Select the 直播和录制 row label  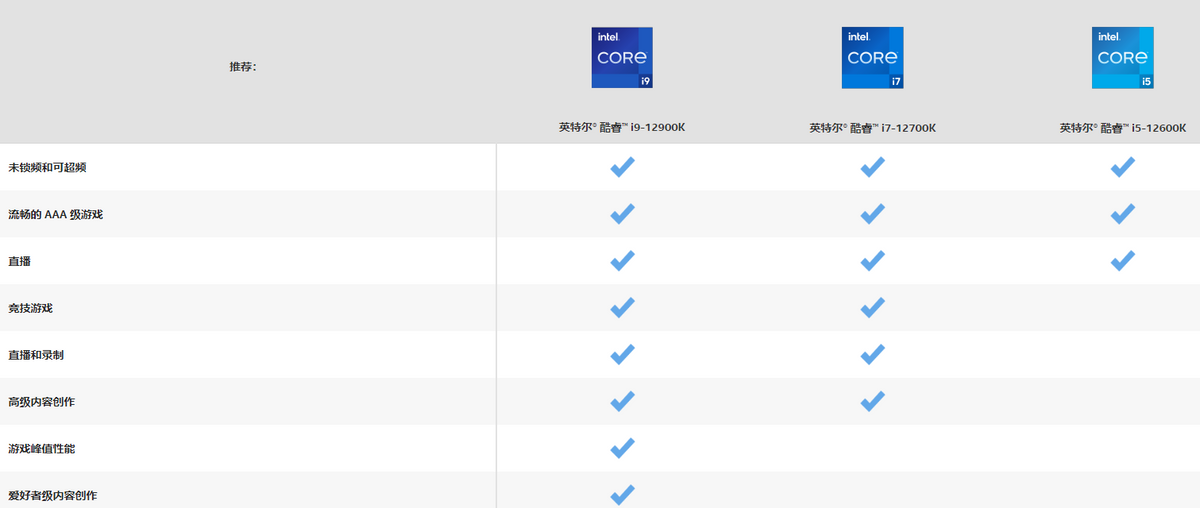coord(36,355)
